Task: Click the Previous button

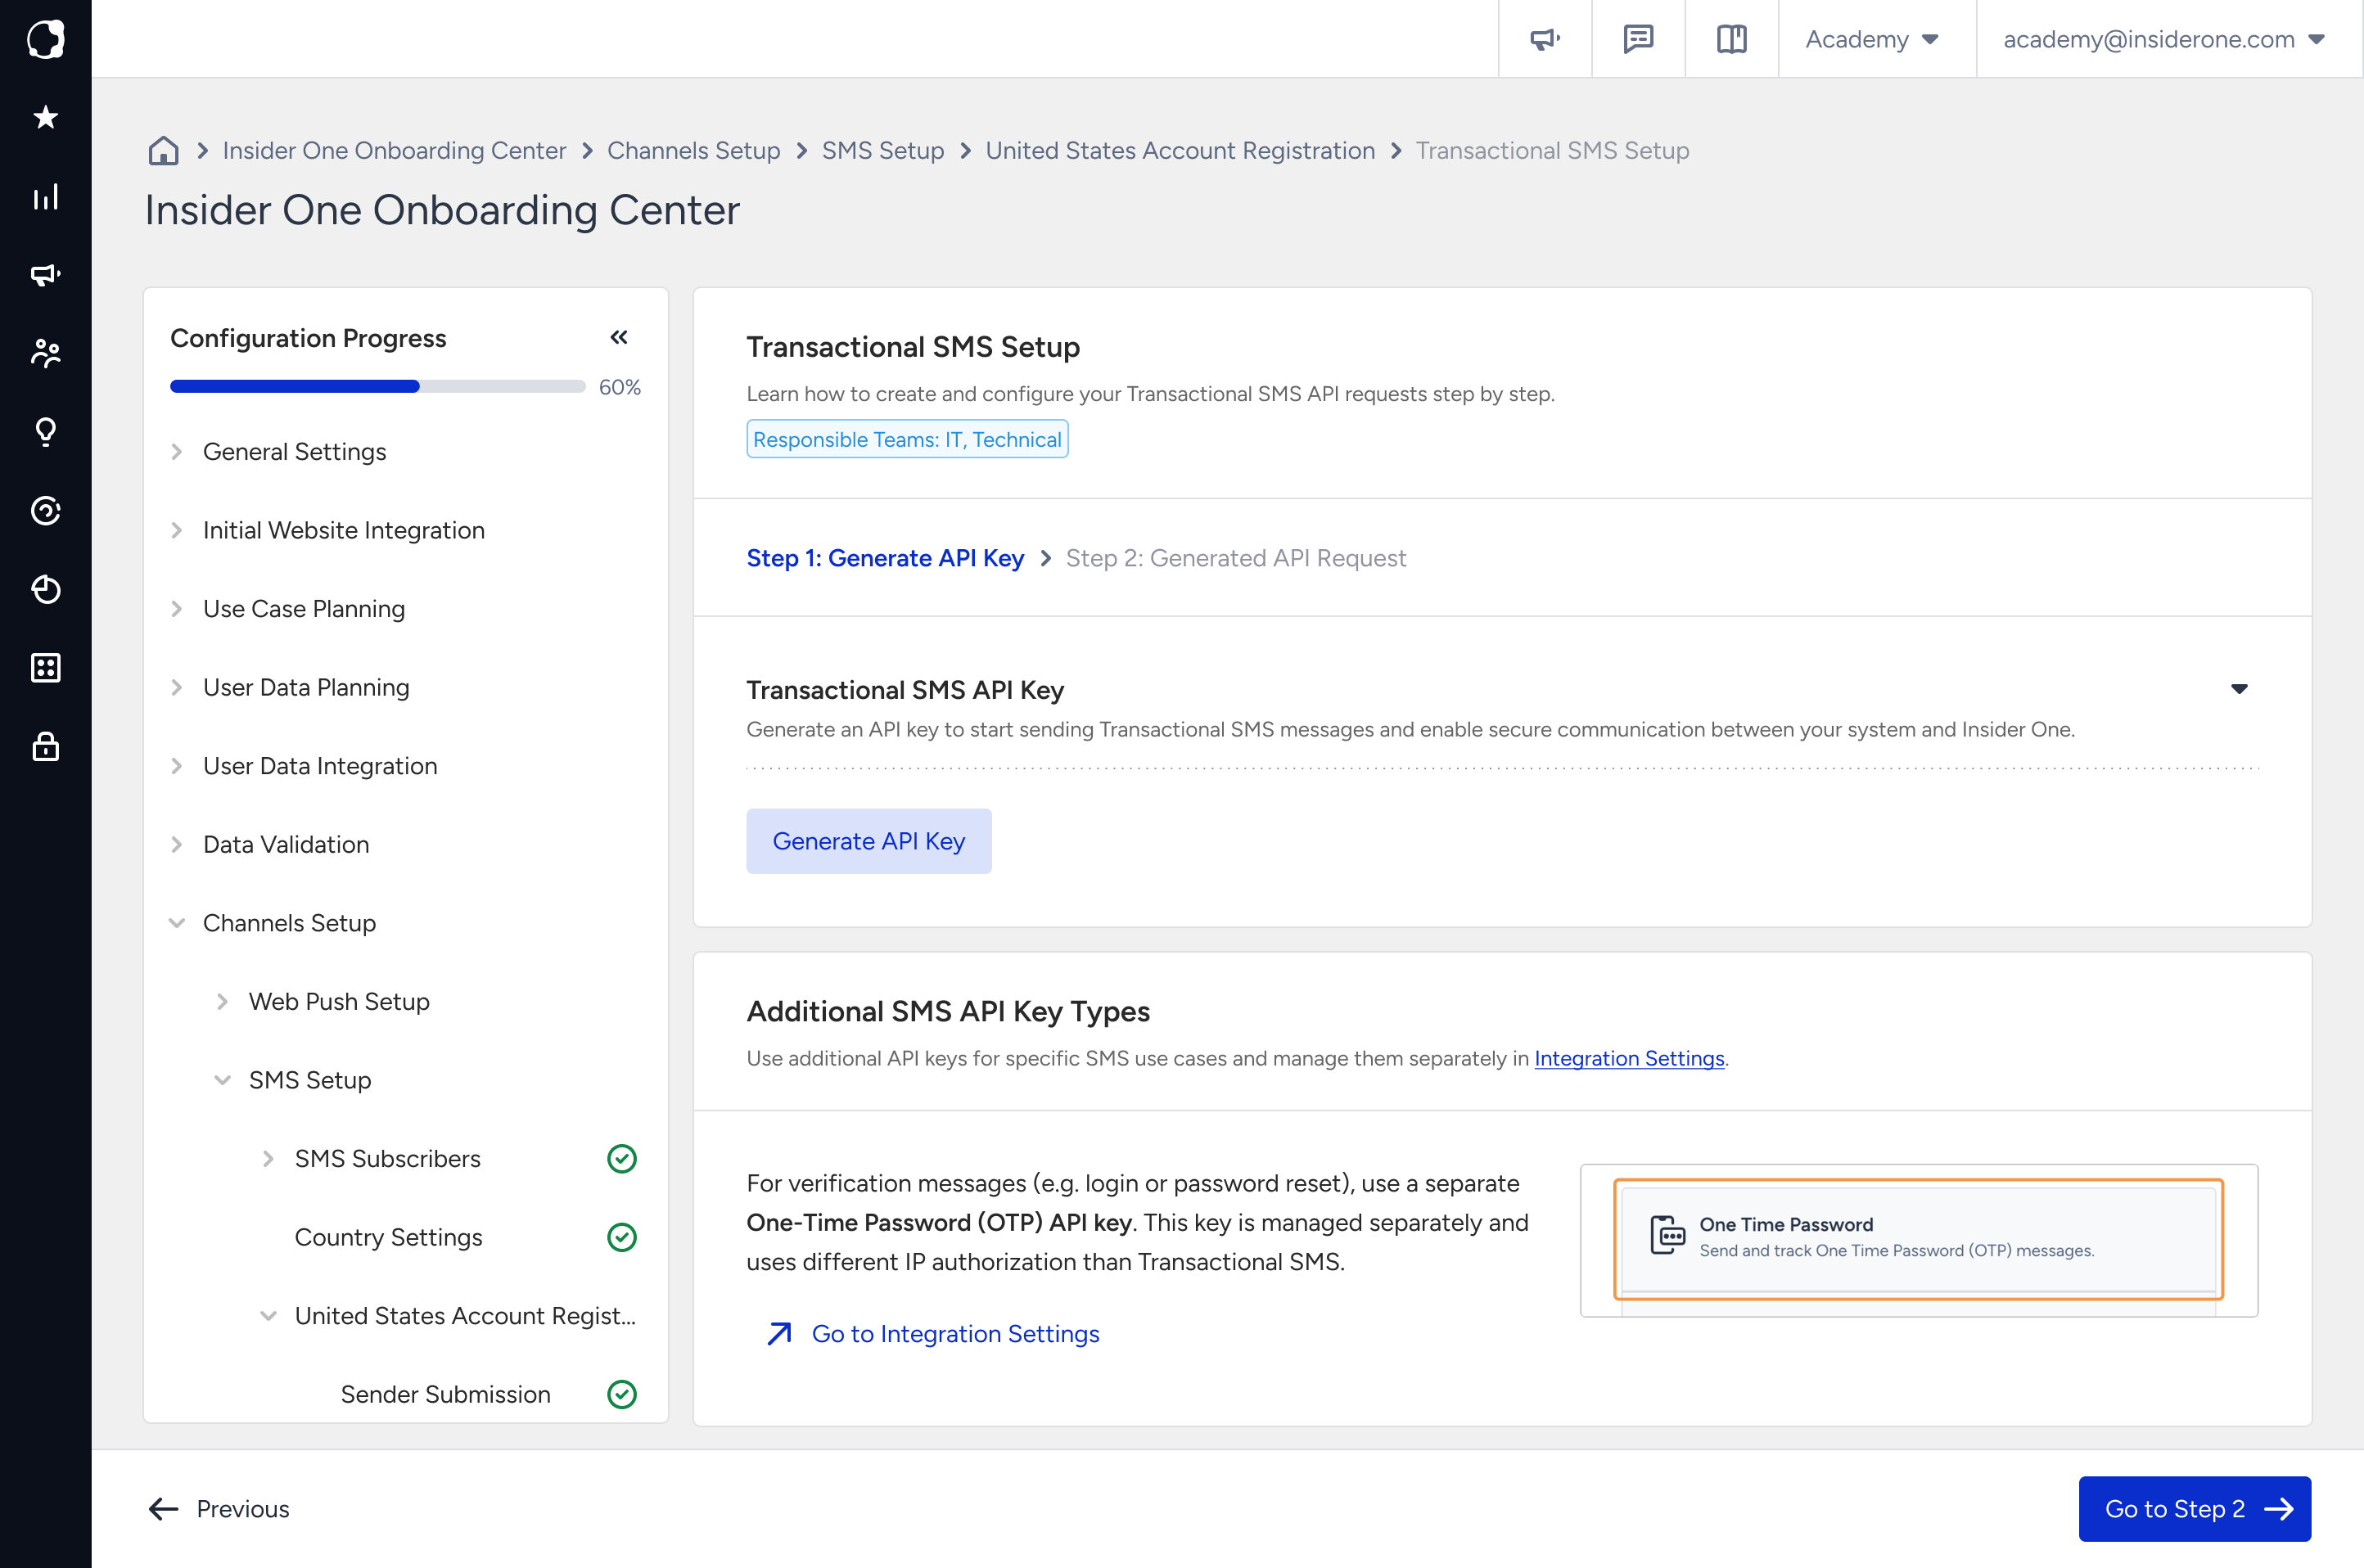Action: (x=219, y=1509)
